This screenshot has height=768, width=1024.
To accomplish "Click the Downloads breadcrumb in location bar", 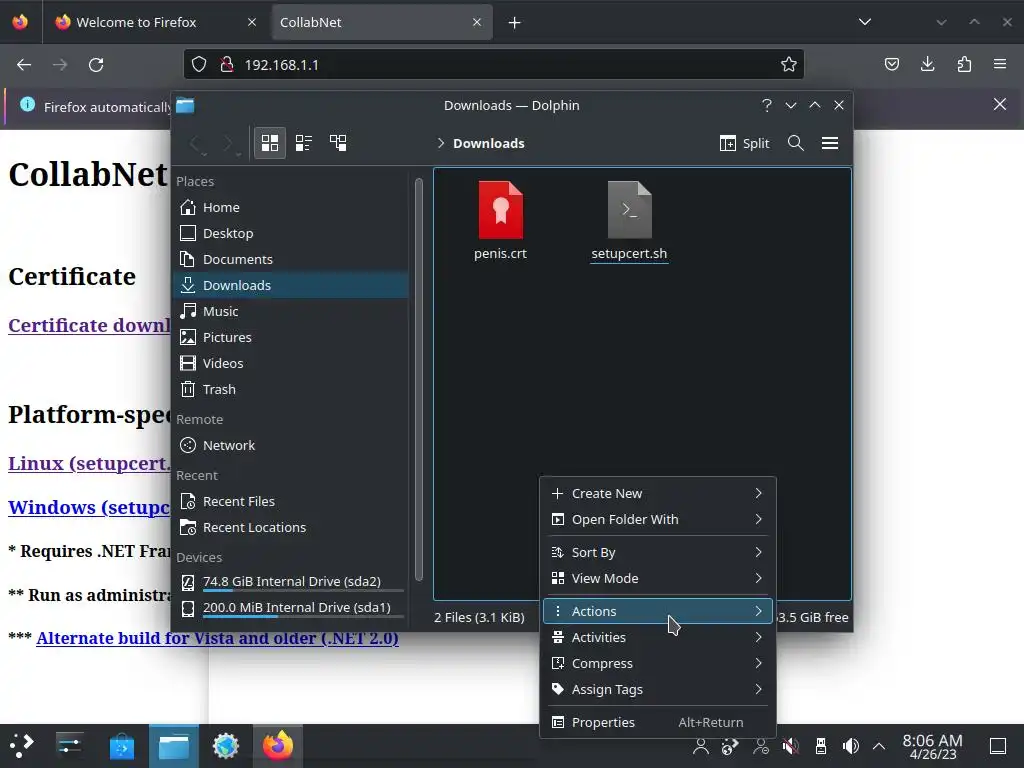I will pyautogui.click(x=488, y=143).
